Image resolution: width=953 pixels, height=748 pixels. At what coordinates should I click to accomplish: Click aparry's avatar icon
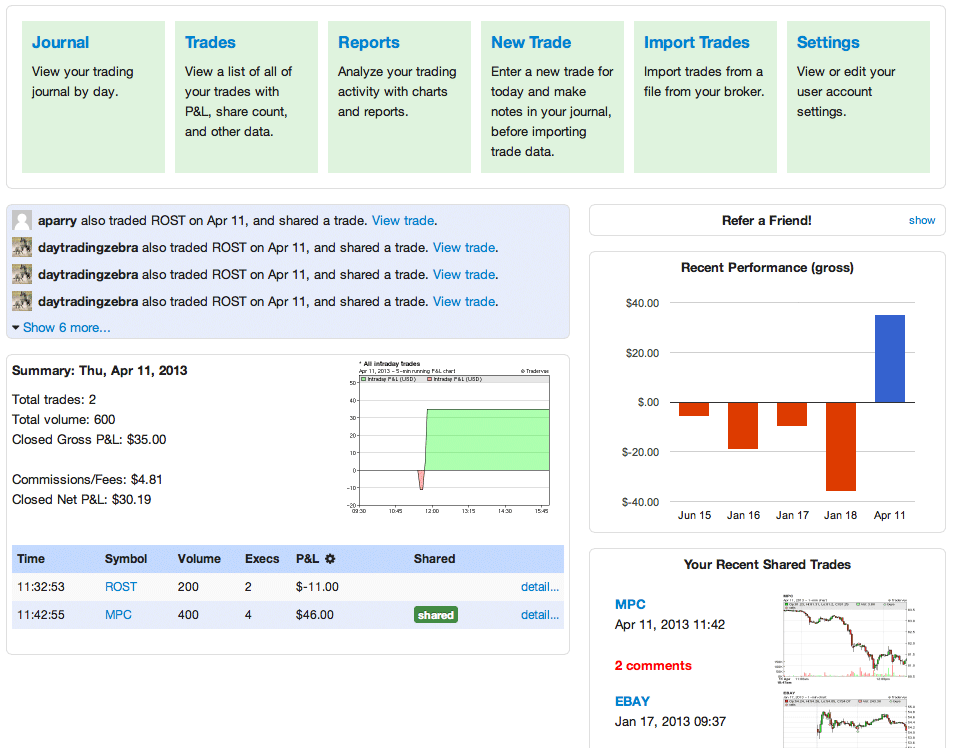tap(22, 221)
